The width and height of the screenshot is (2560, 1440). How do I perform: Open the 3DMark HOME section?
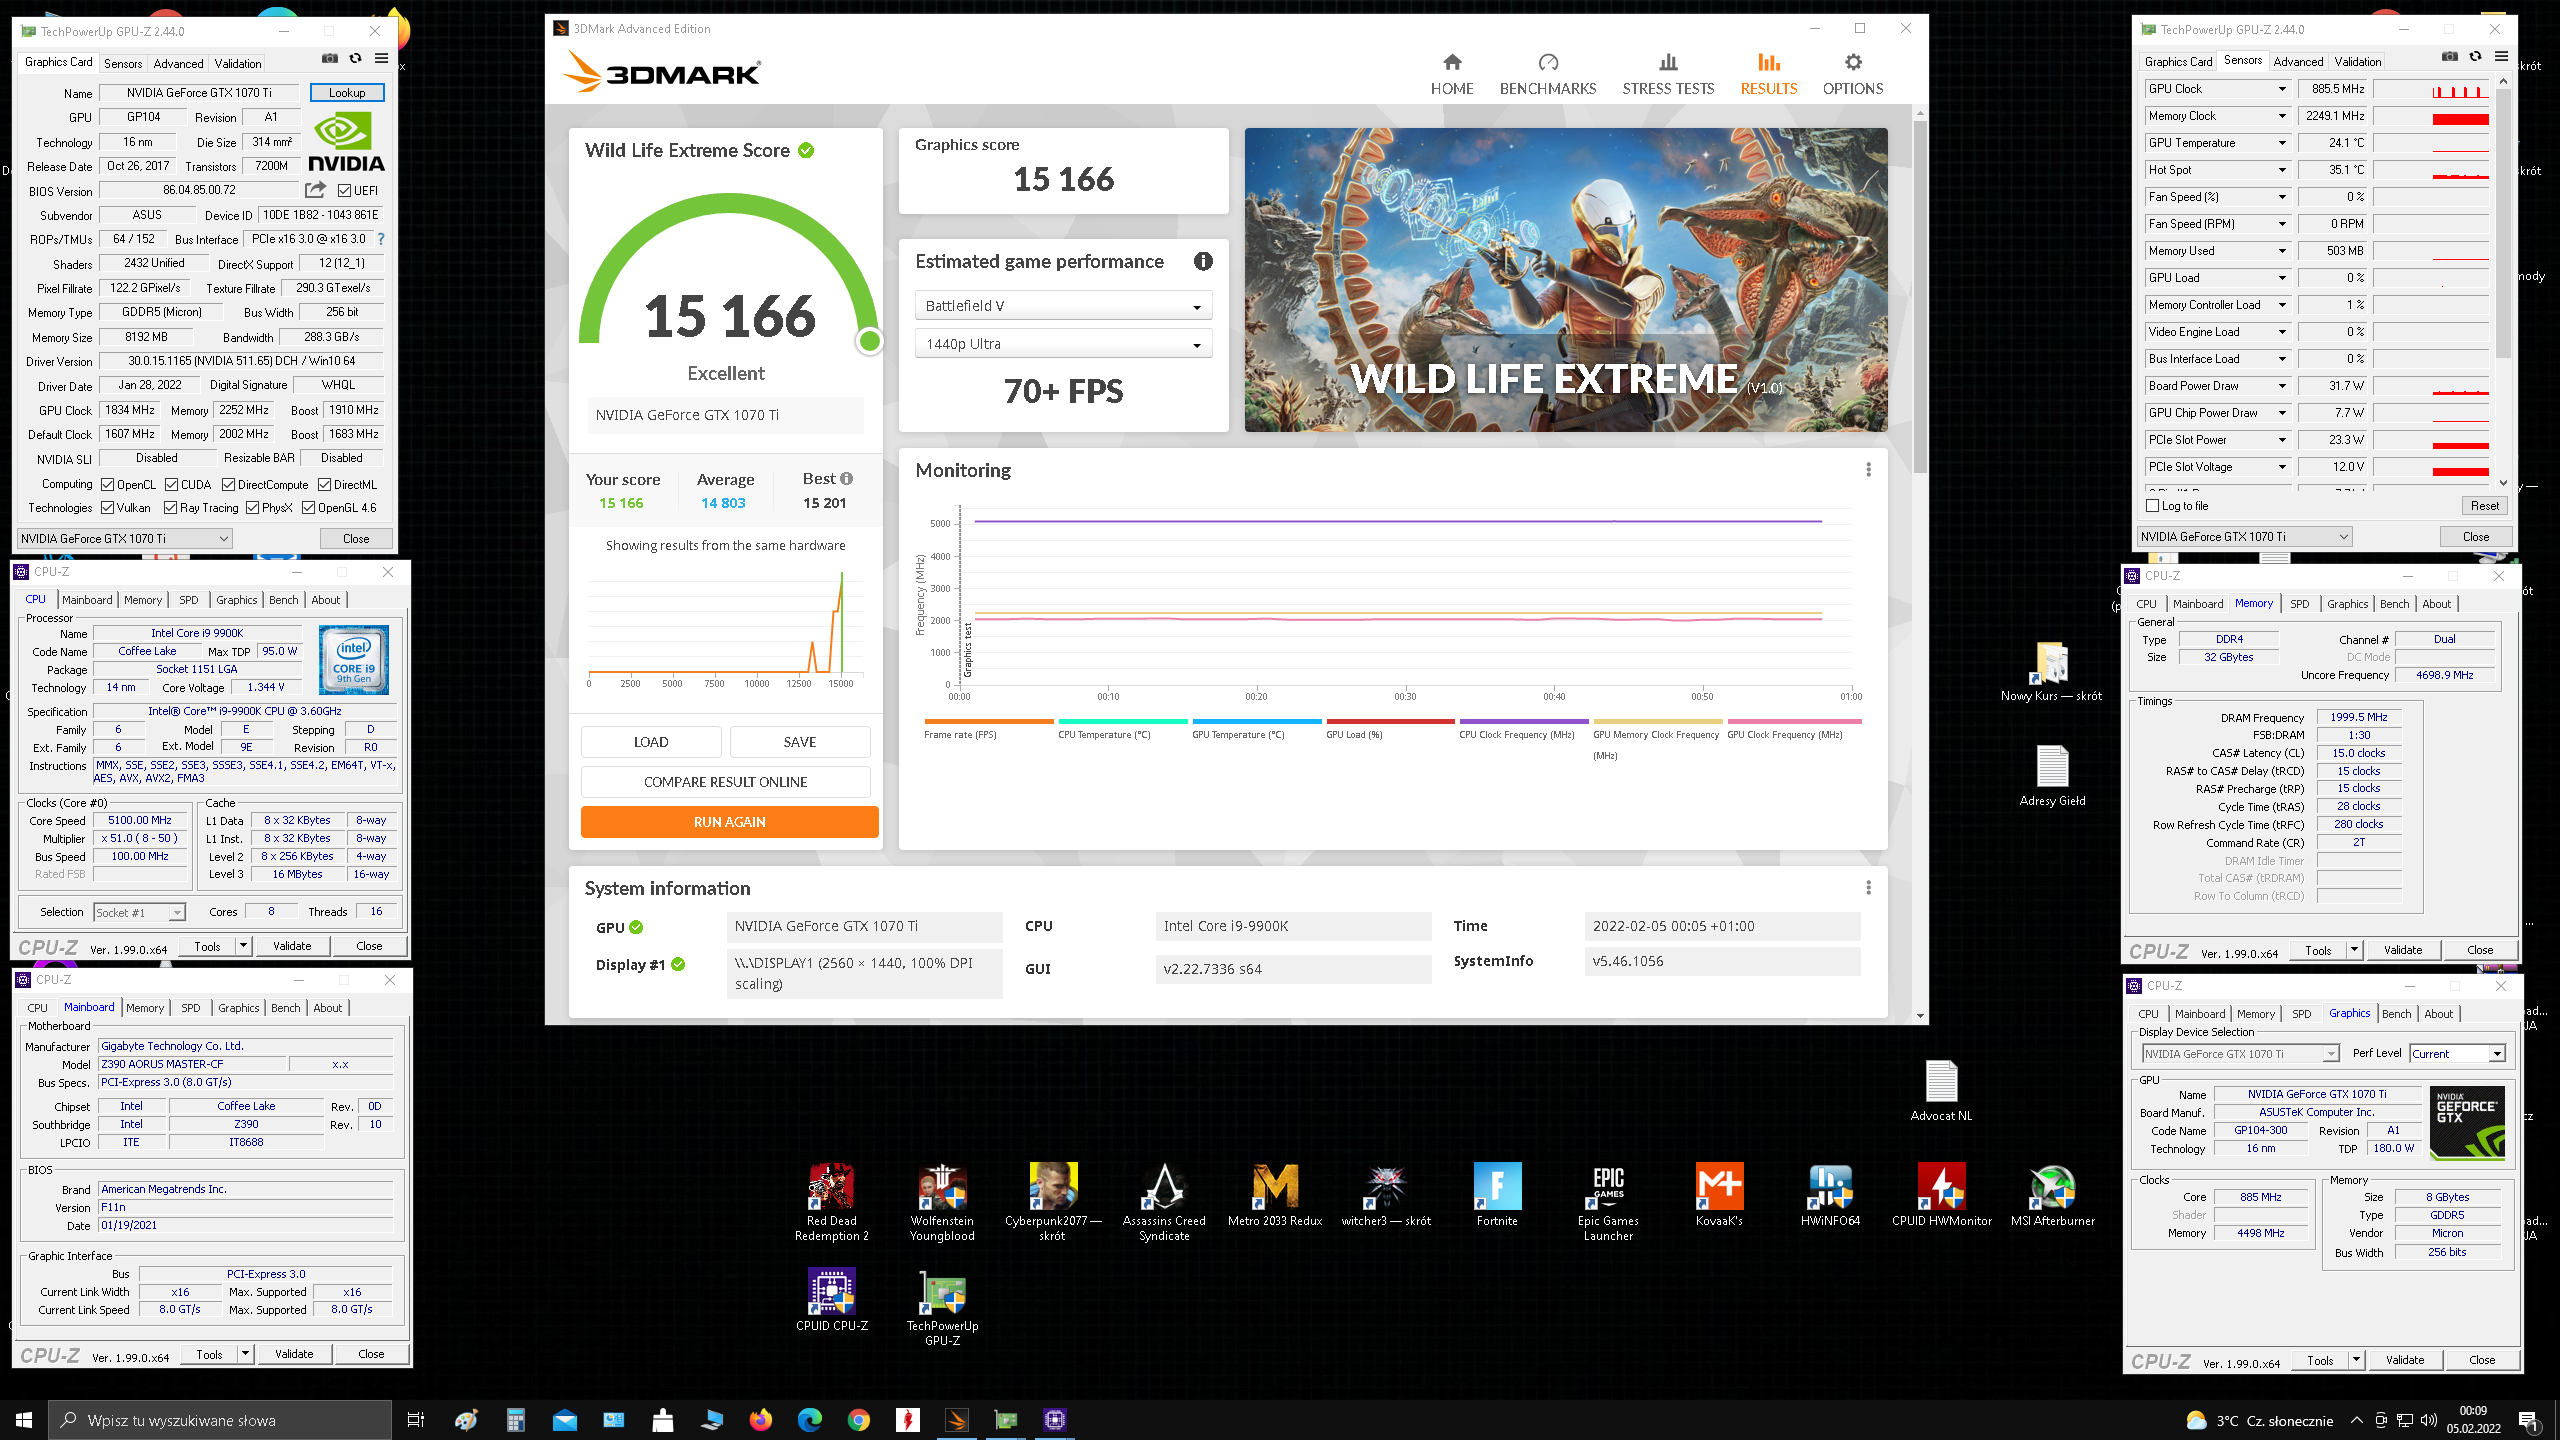tap(1452, 75)
